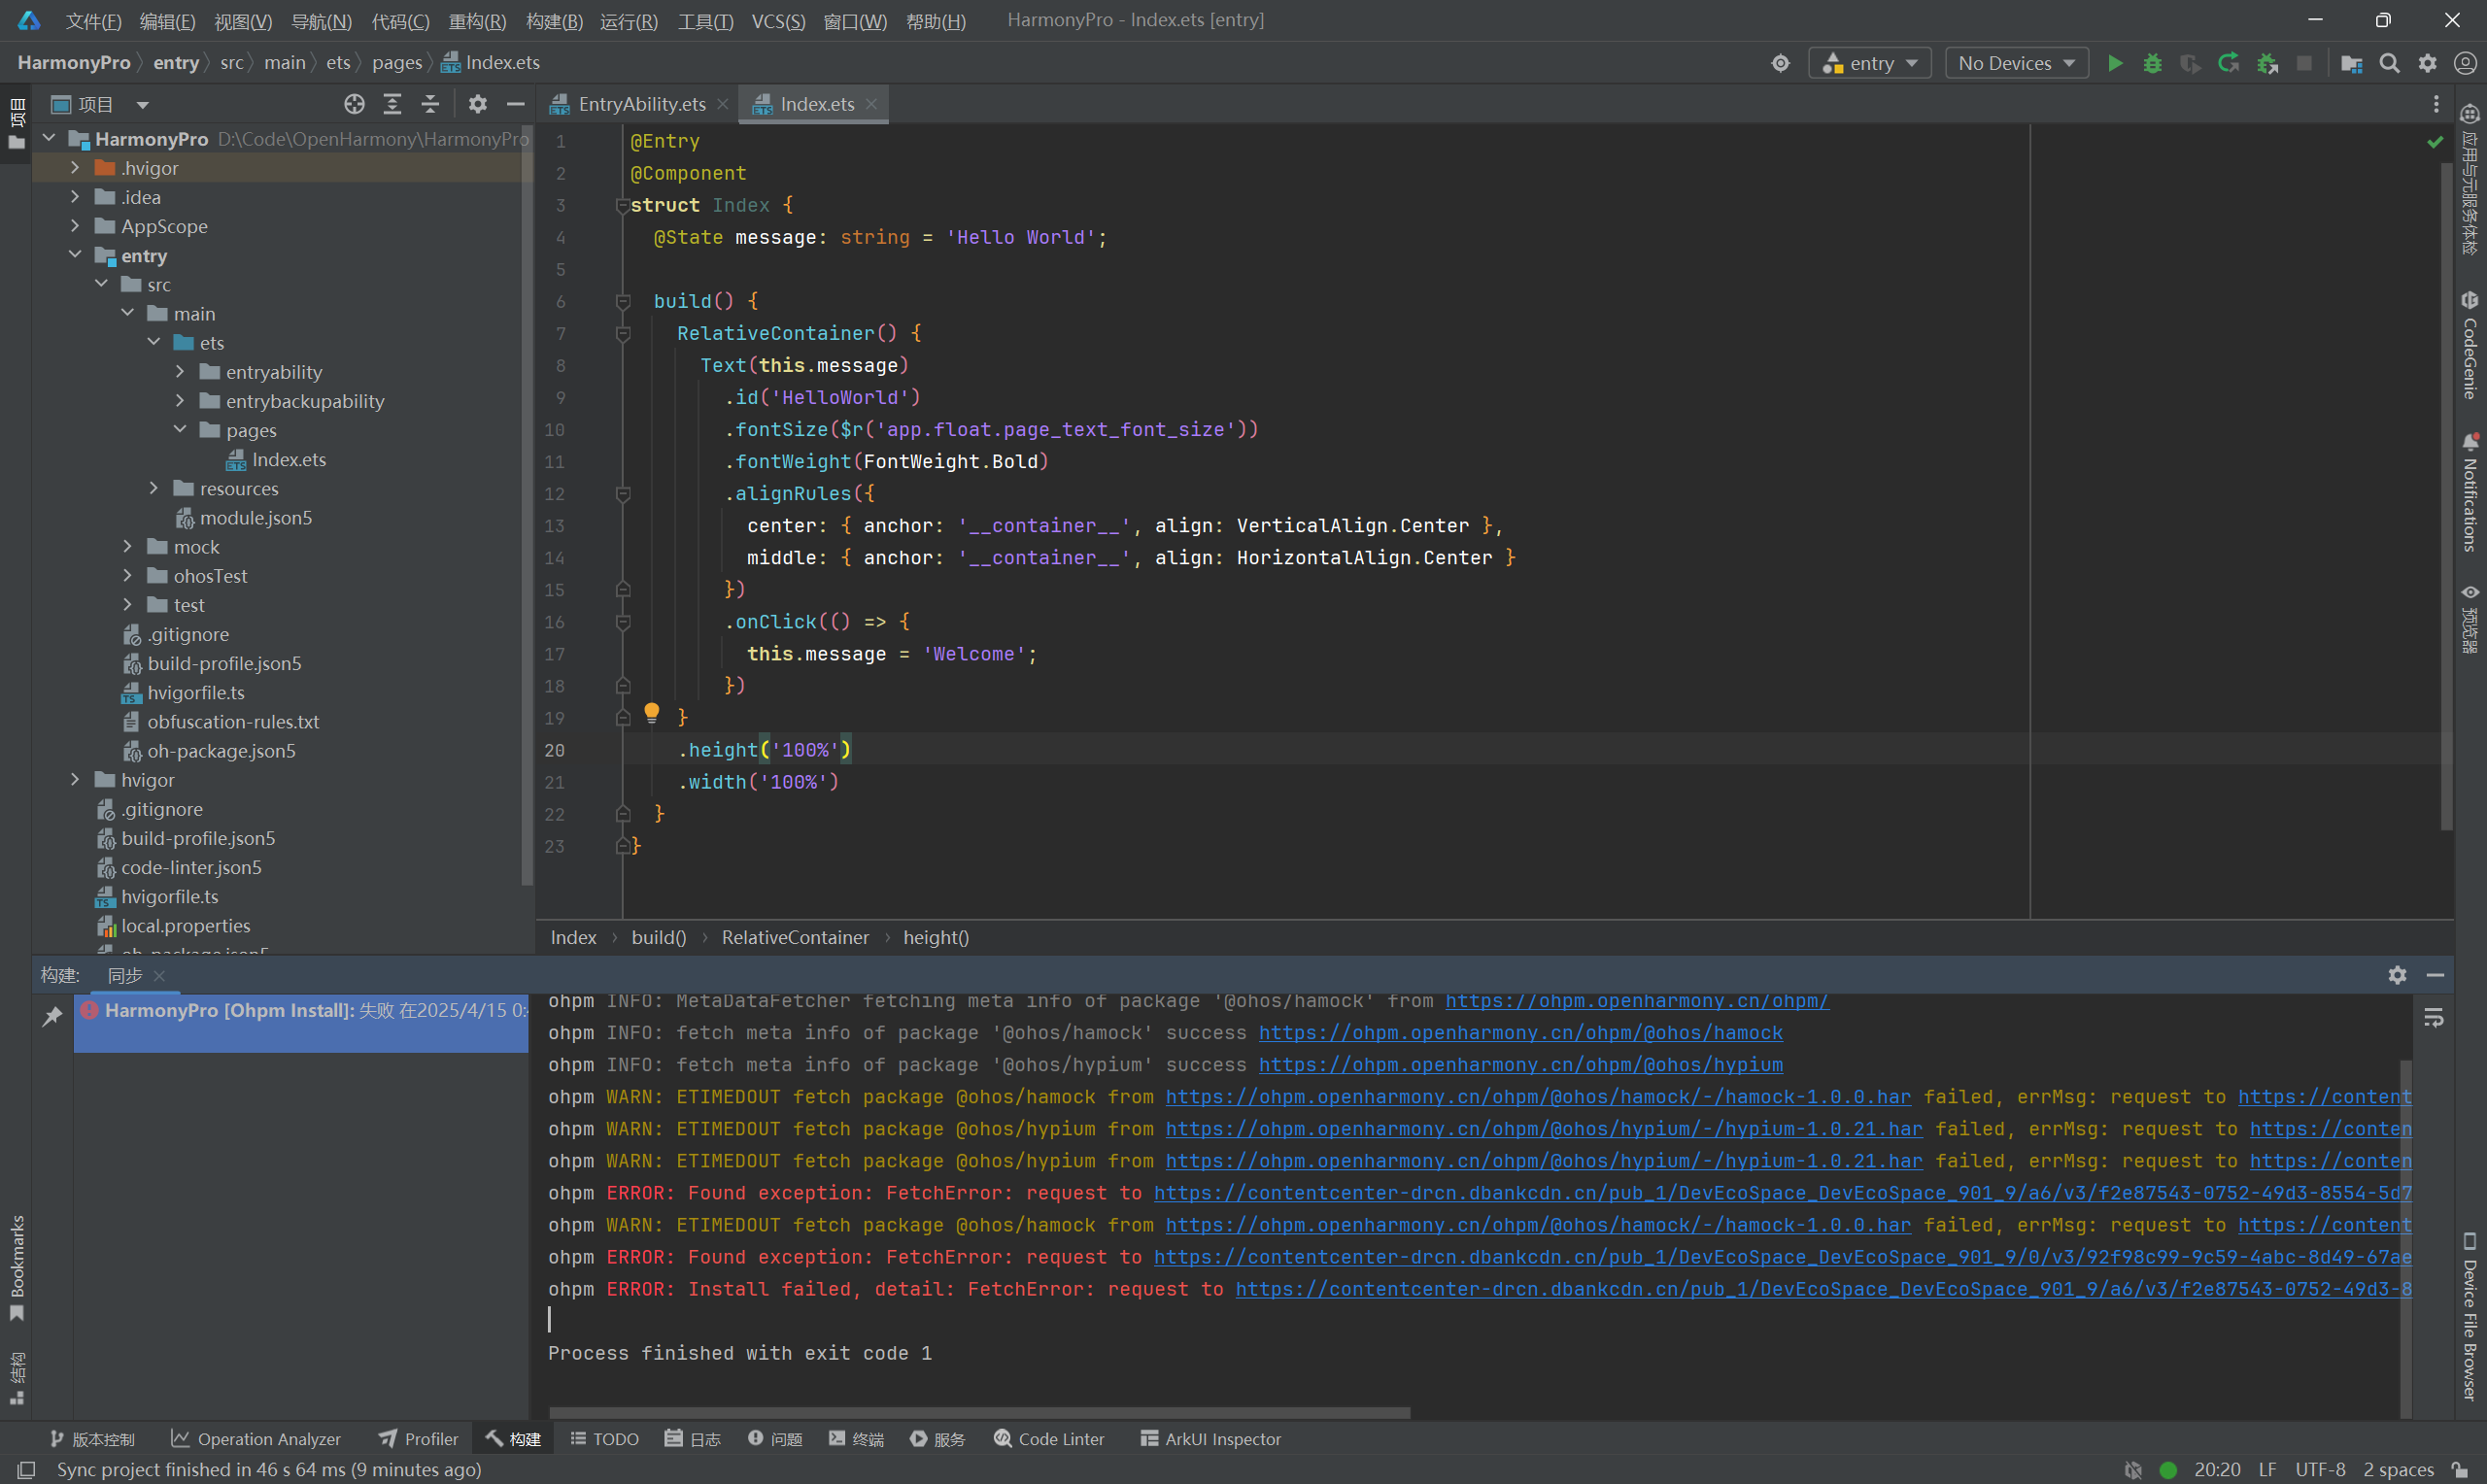
Task: Click the stop run button
Action: tap(2304, 63)
